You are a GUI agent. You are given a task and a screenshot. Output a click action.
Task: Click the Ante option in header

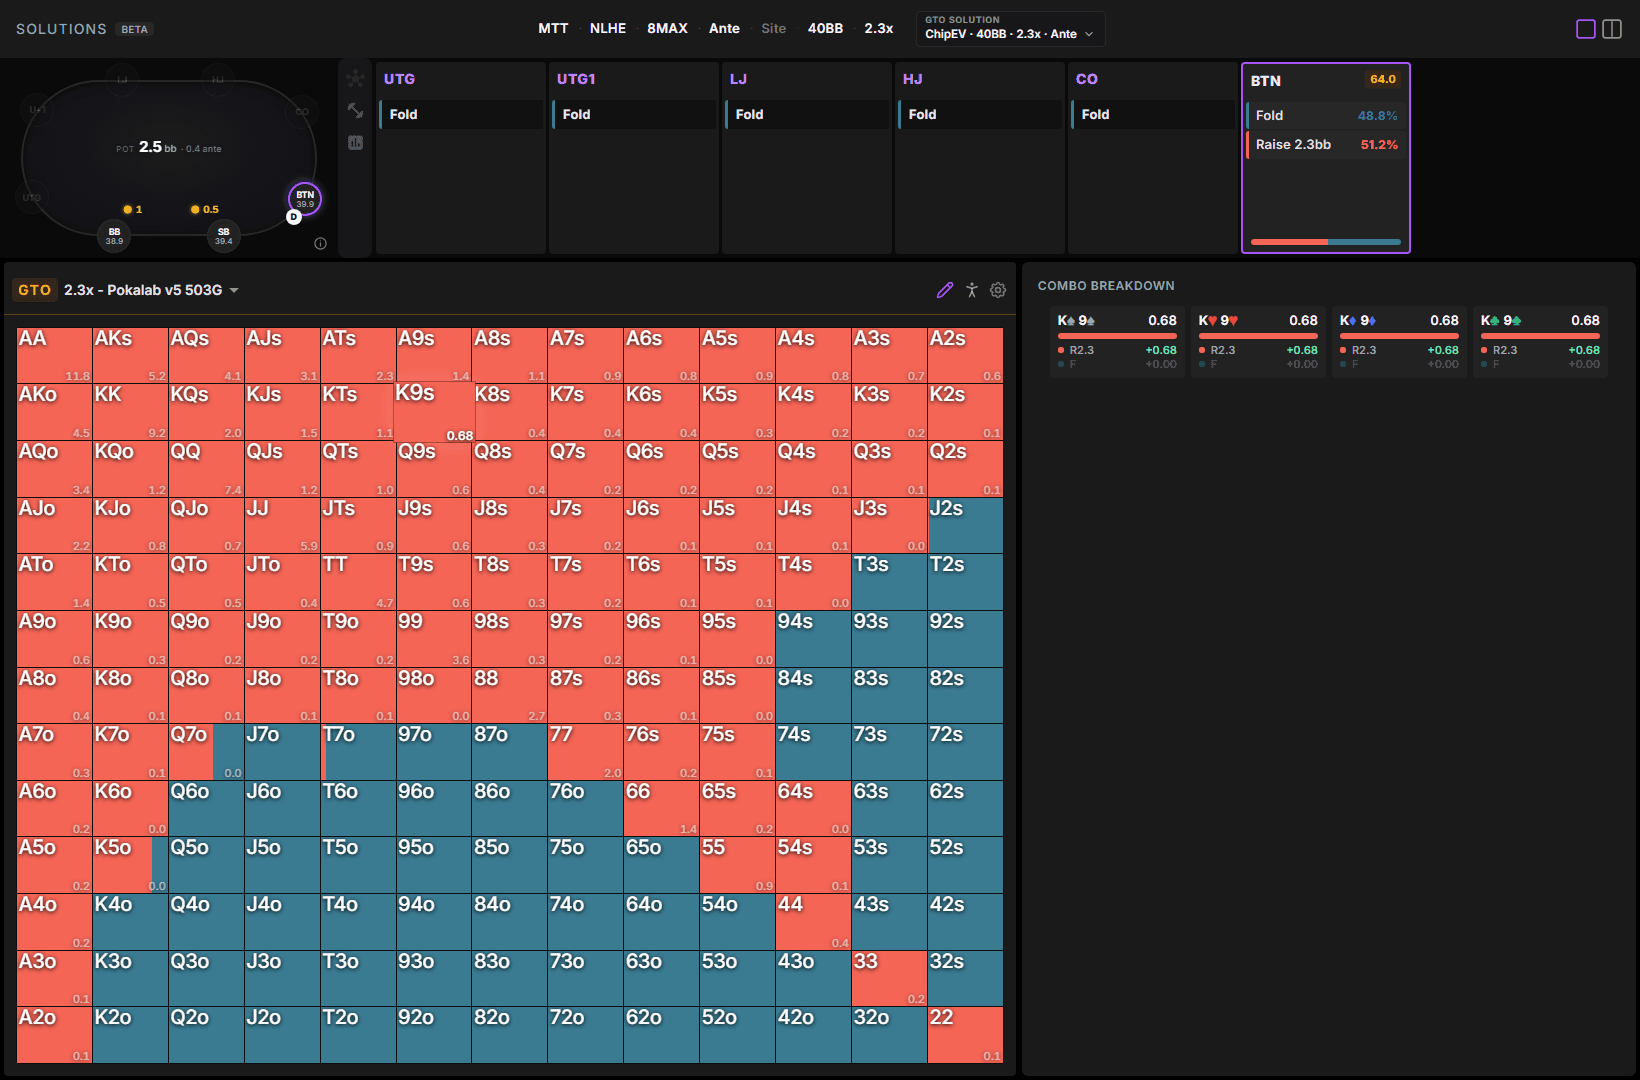click(x=724, y=28)
